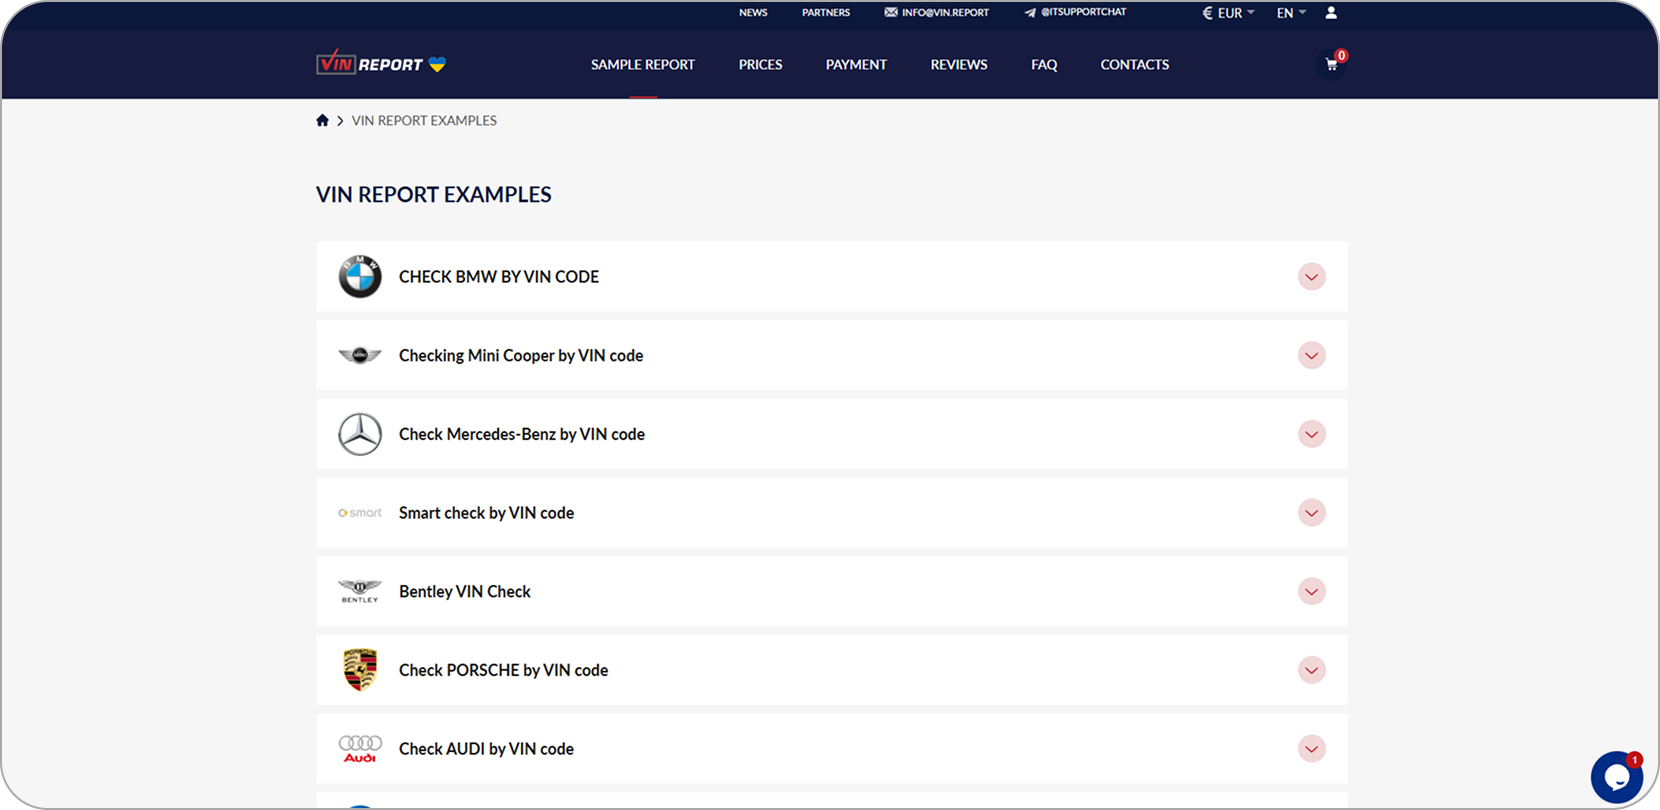This screenshot has width=1660, height=810.
Task: Expand the BMW row chevron
Action: coord(1312,277)
